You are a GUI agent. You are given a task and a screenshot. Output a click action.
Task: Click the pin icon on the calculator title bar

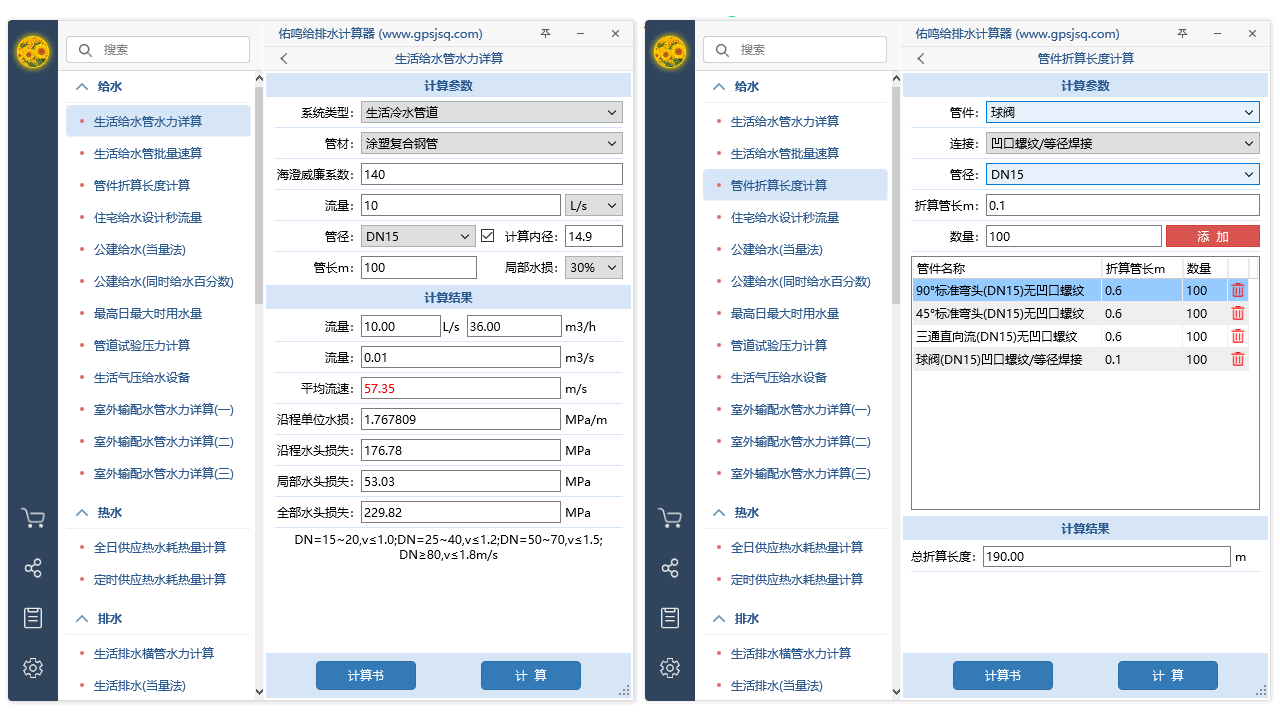click(545, 33)
